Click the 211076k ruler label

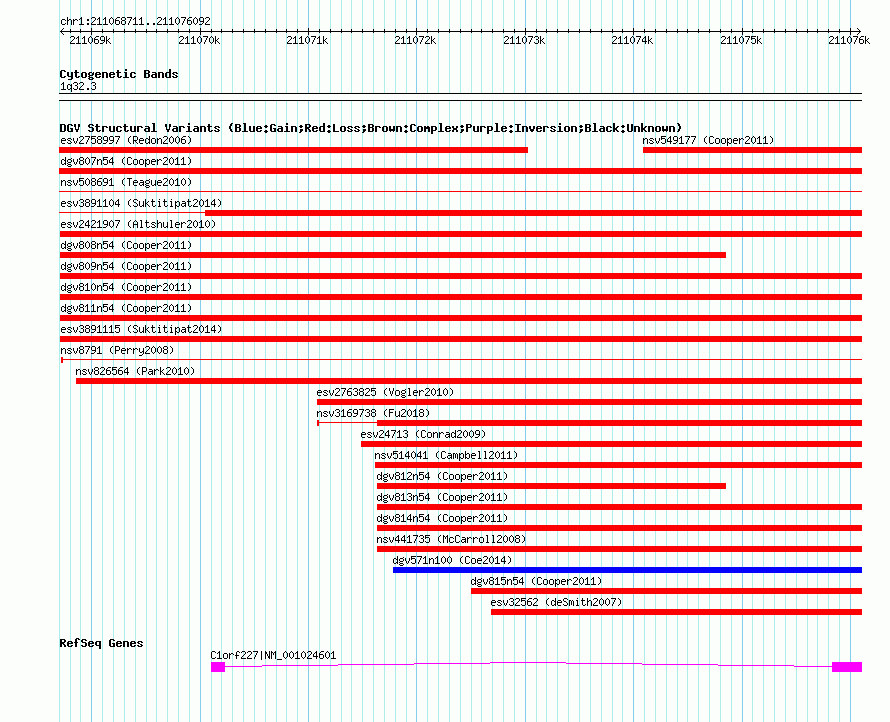click(x=849, y=40)
